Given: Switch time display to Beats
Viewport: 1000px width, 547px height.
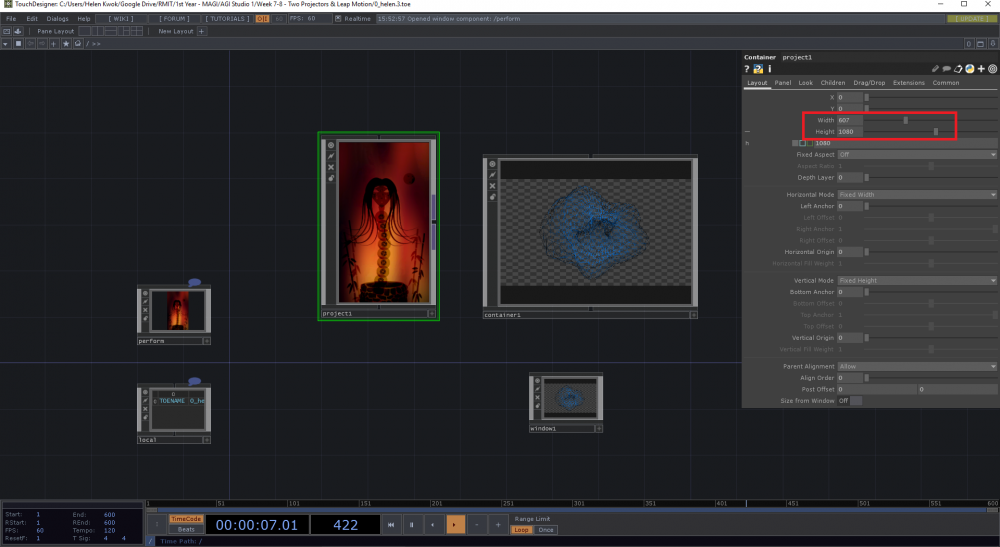Looking at the screenshot, I should (186, 529).
